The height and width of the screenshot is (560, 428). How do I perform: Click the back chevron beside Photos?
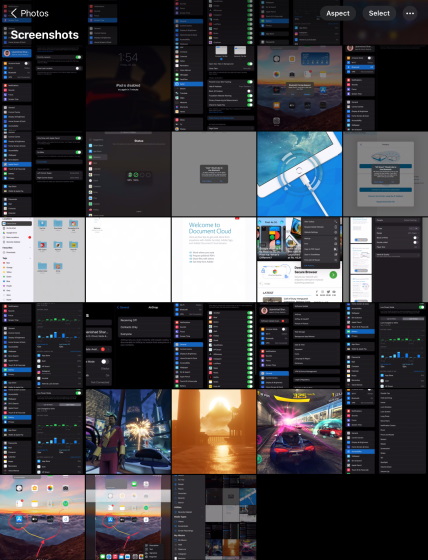[x=14, y=13]
